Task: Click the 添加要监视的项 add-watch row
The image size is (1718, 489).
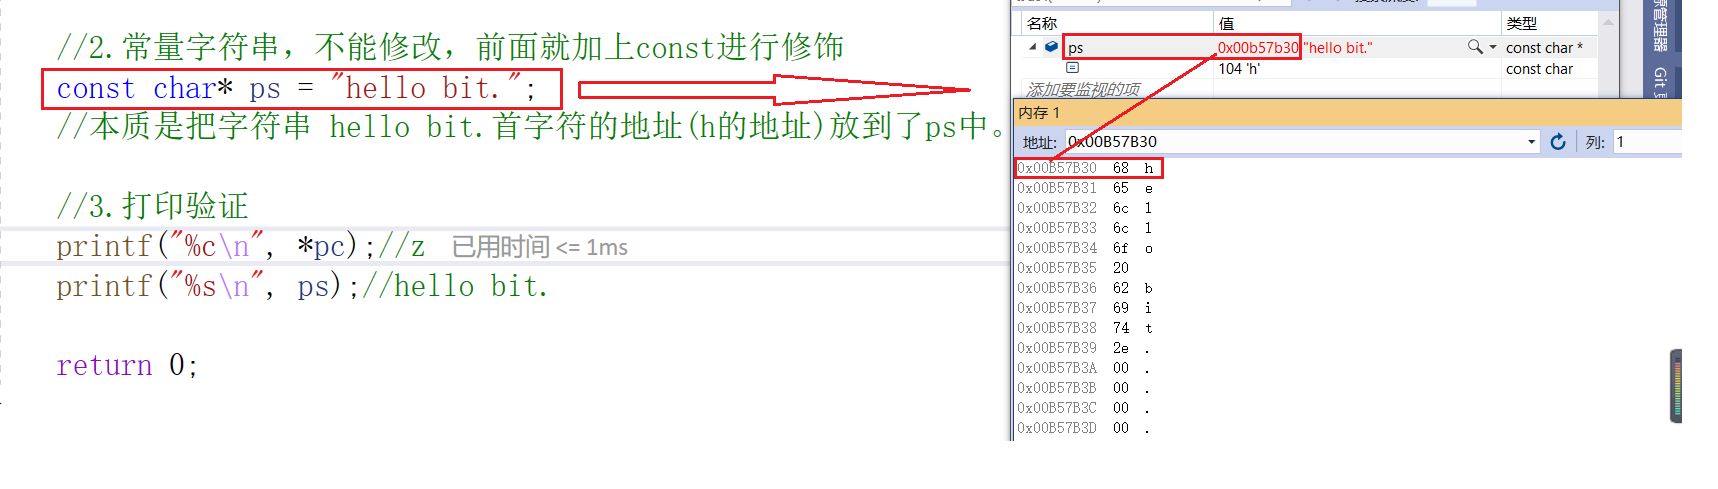Action: 1084,89
